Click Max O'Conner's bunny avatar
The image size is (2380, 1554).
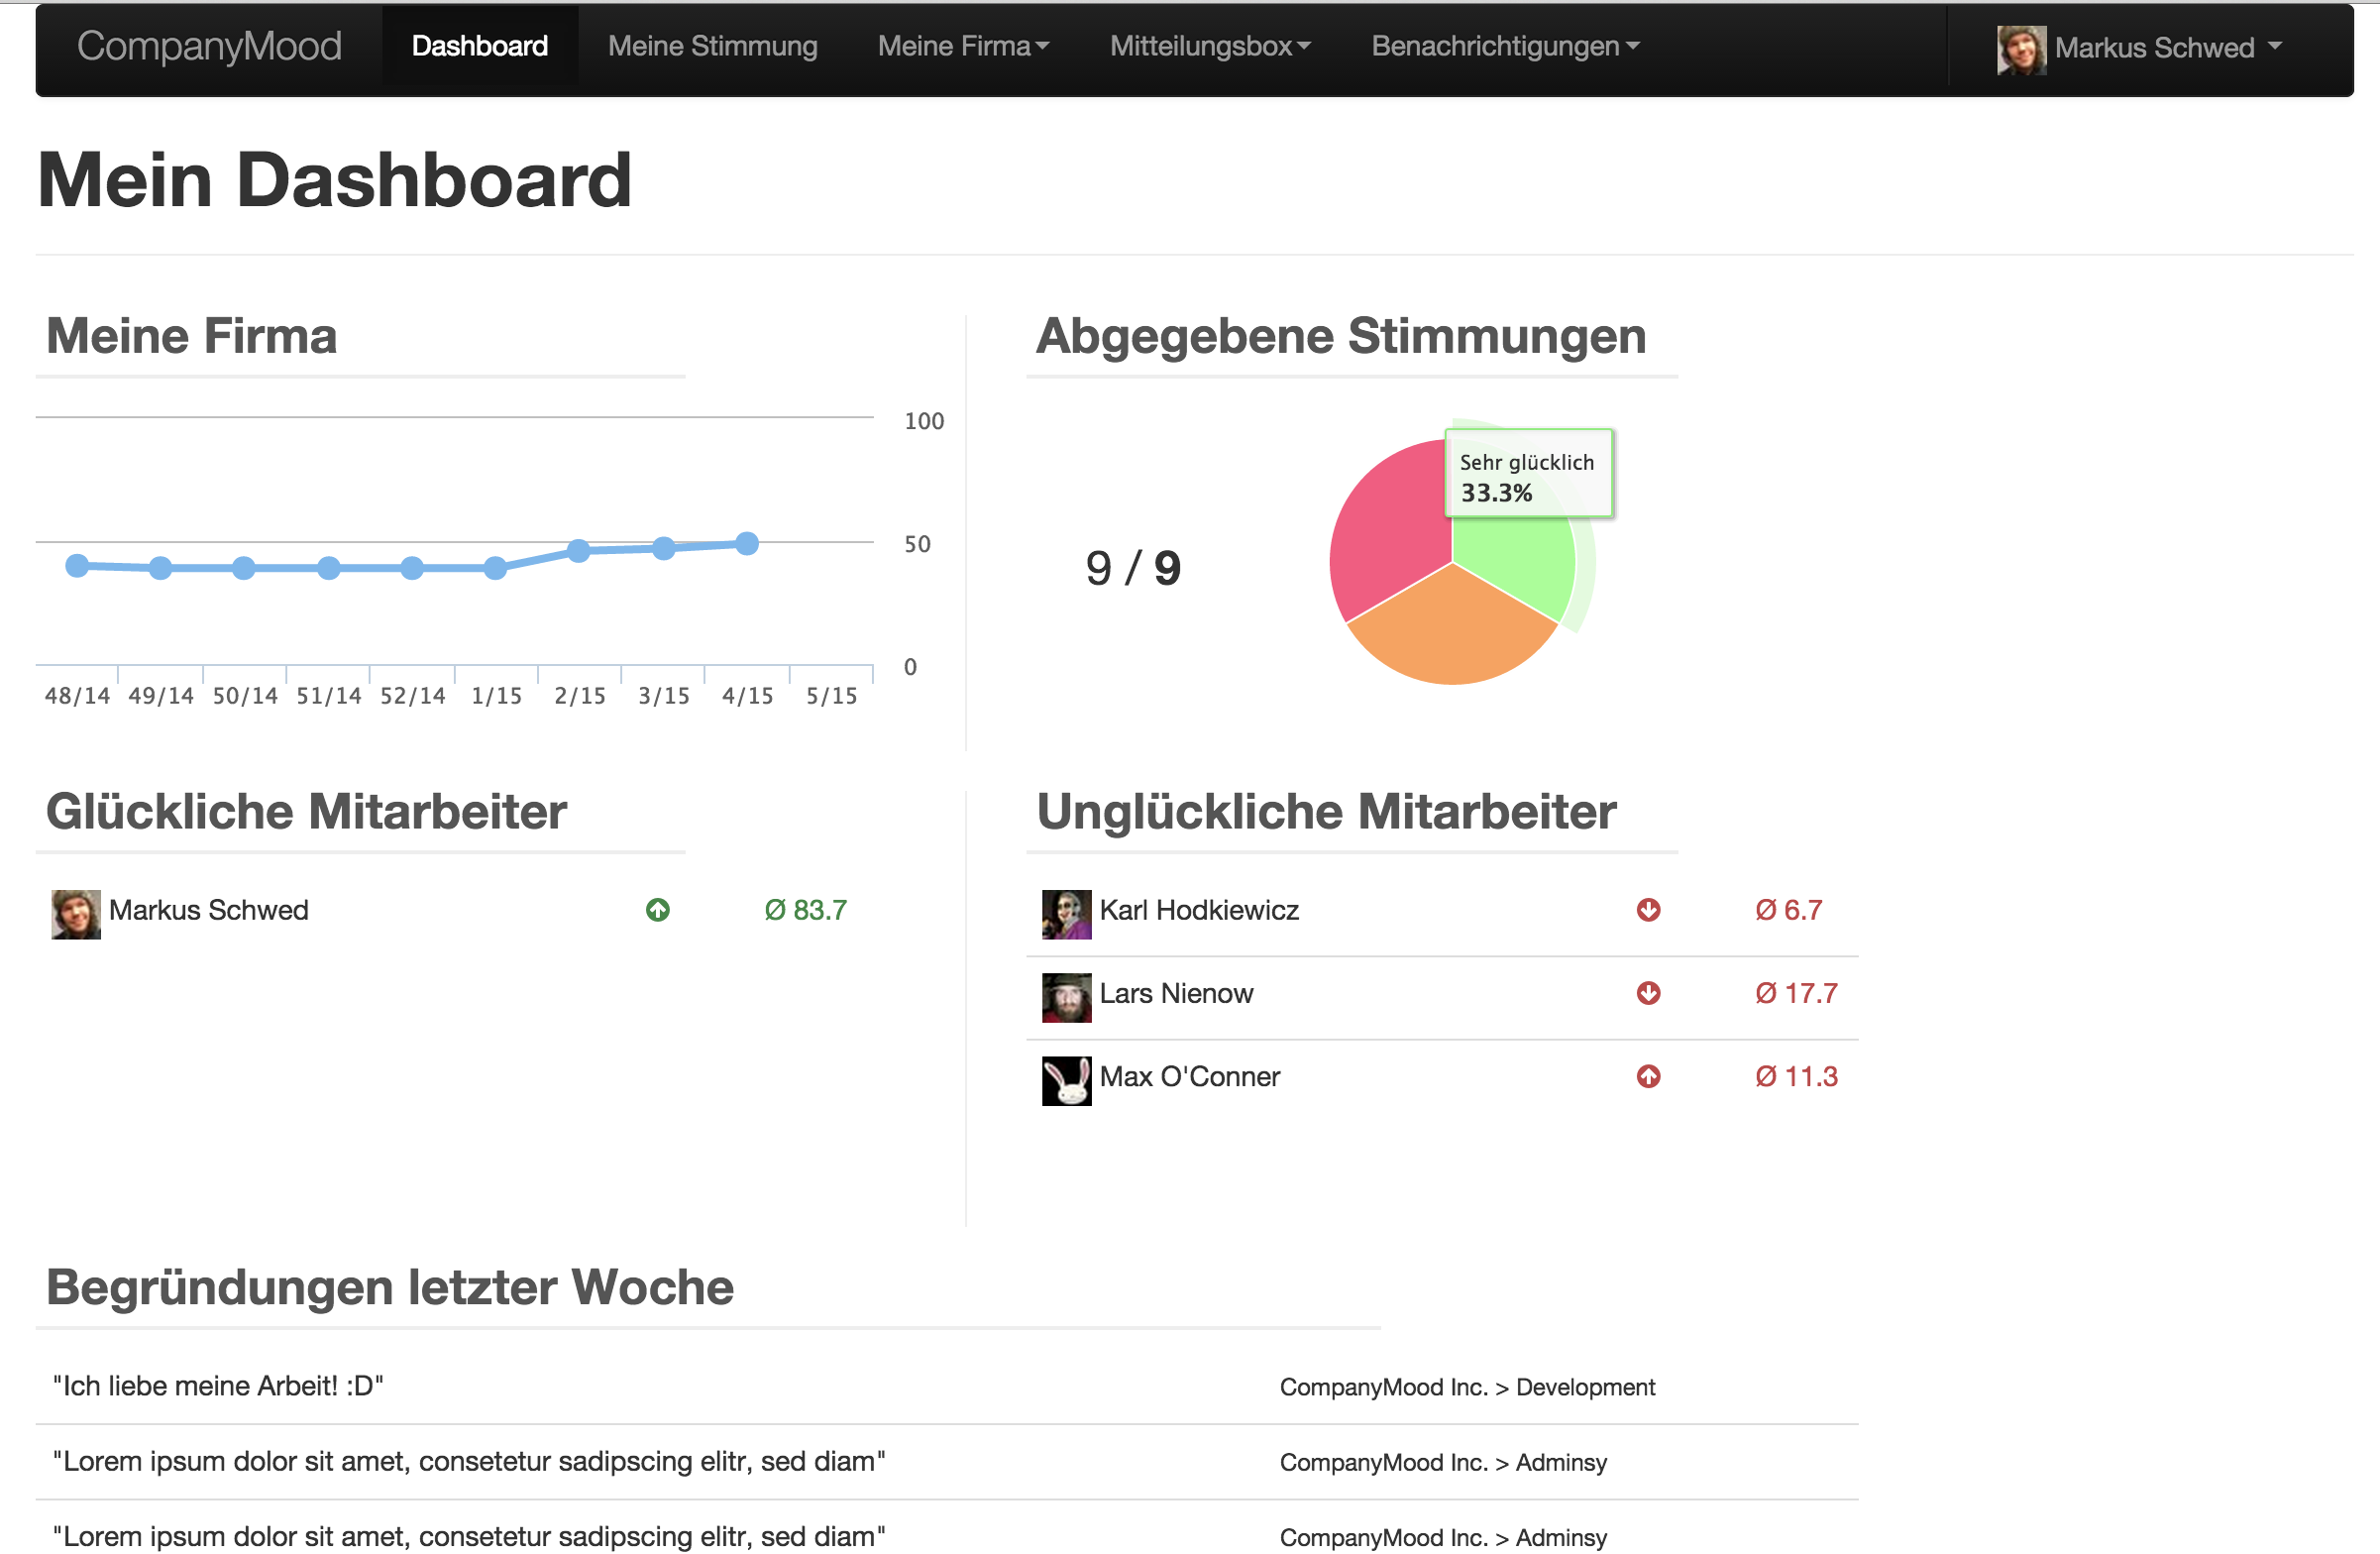pyautogui.click(x=1066, y=1080)
